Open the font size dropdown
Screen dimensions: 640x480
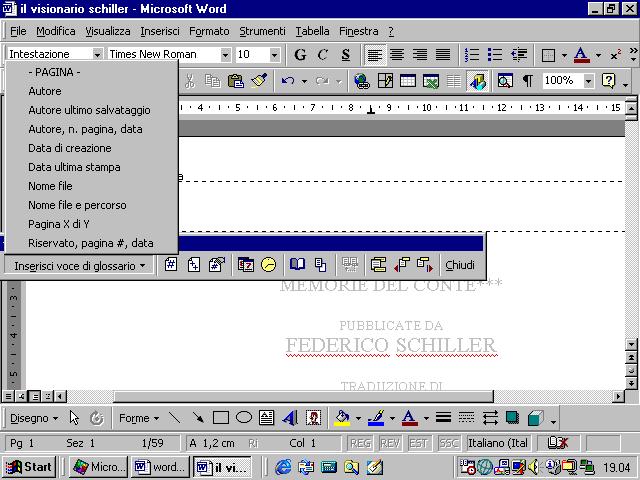coord(275,54)
